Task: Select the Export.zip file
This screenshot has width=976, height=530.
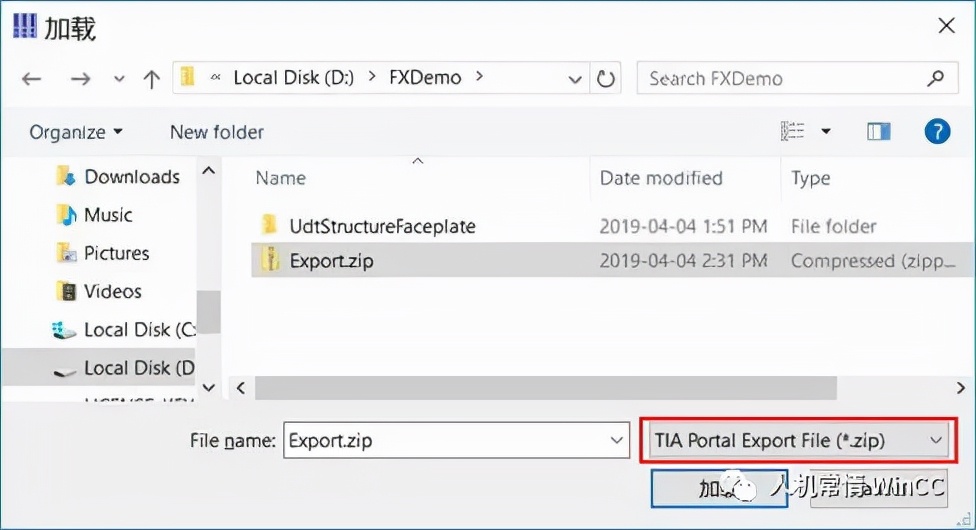Action: (331, 260)
